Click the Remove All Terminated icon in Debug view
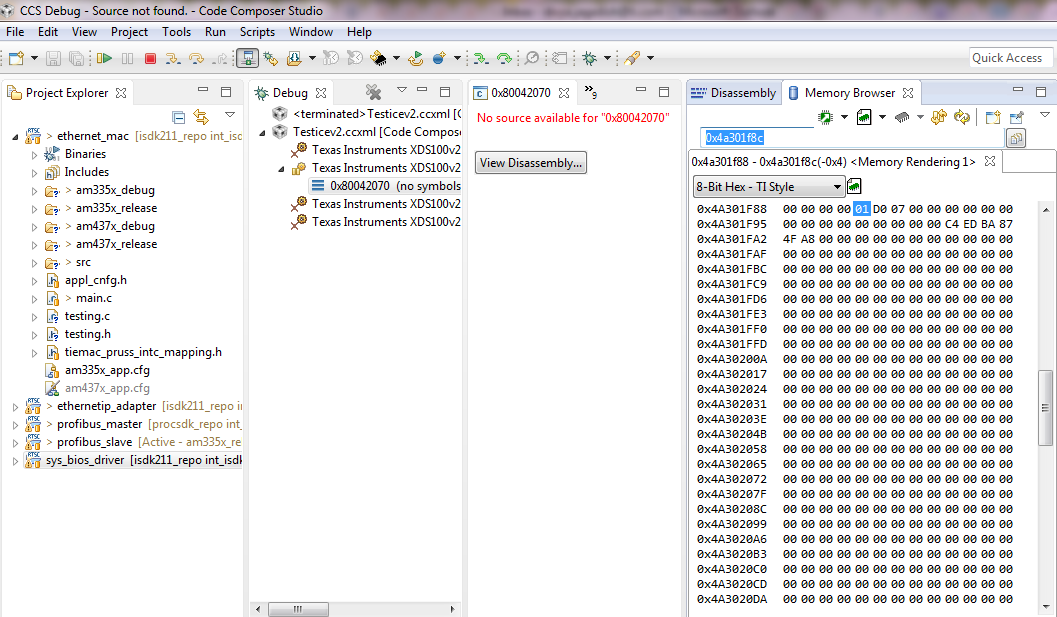Viewport: 1057px width, 617px height. point(373,92)
